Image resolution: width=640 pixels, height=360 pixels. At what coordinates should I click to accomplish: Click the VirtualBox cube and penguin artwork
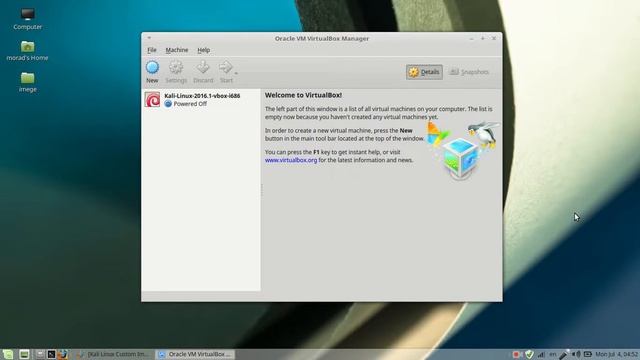[x=462, y=150]
